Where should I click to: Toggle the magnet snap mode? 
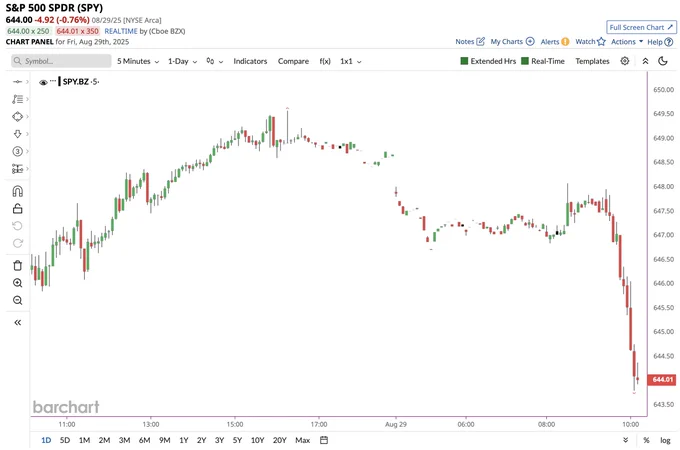(x=17, y=191)
